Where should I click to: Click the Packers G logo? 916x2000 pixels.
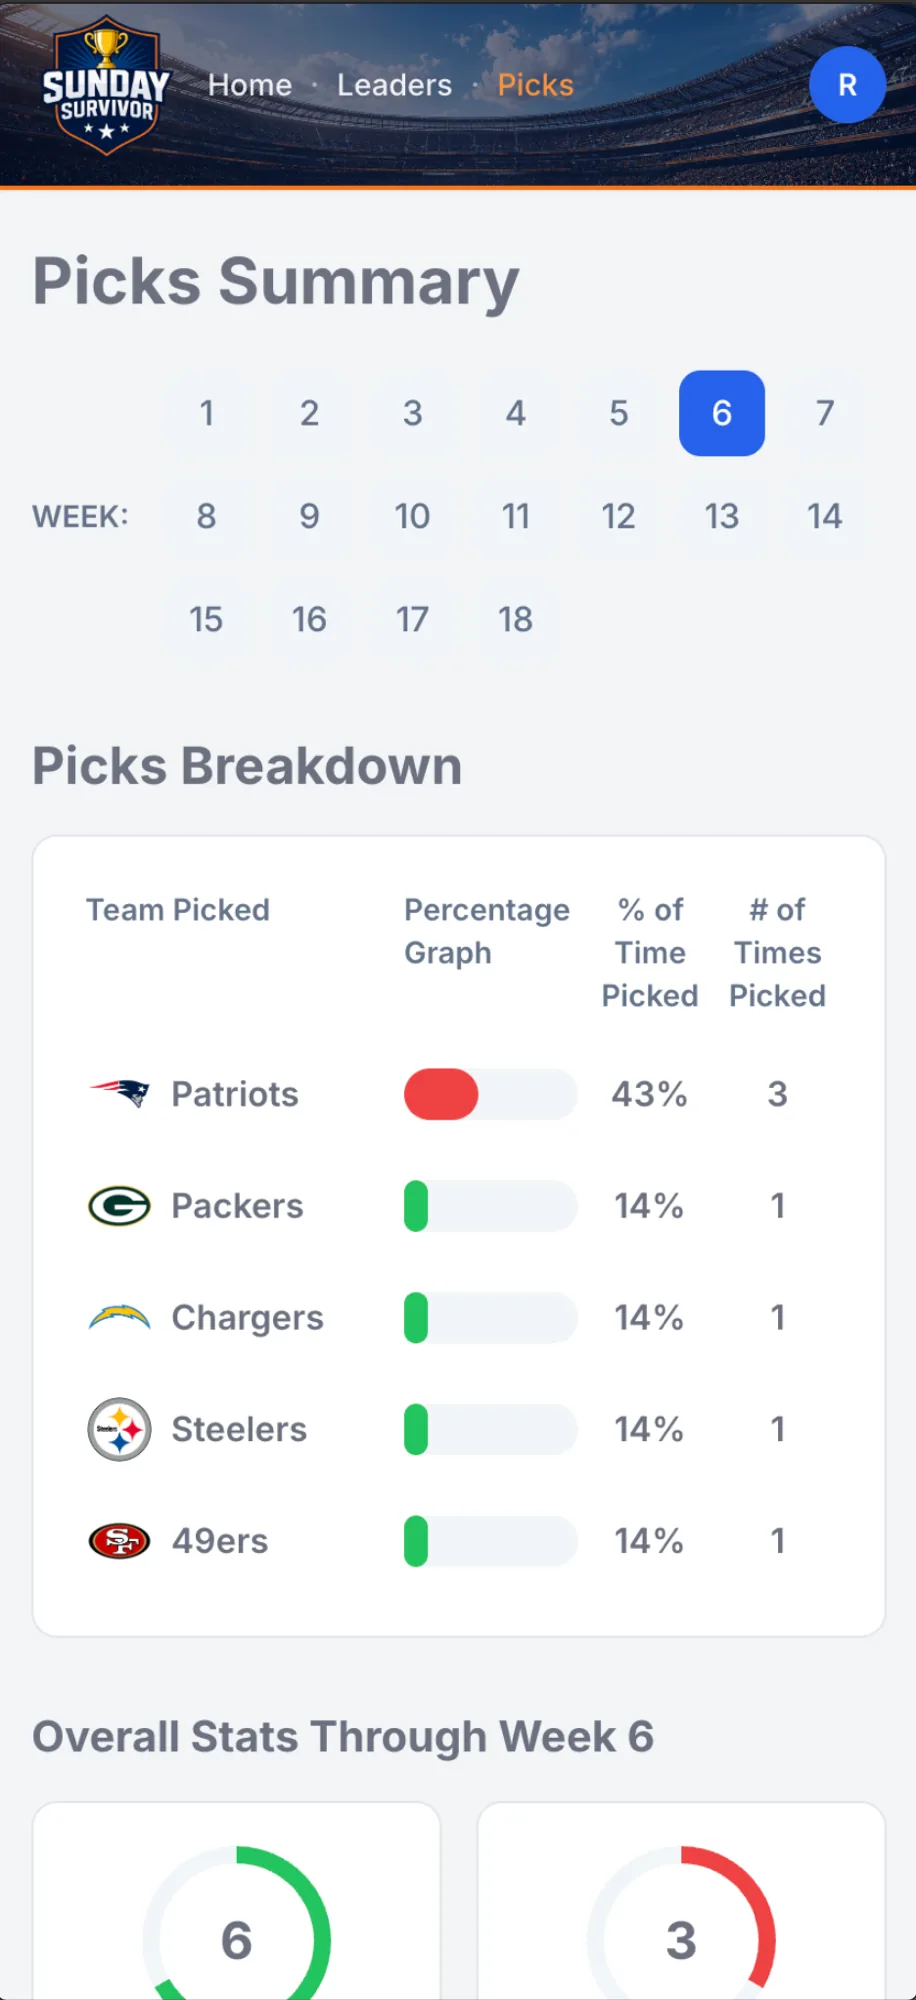(x=120, y=1205)
